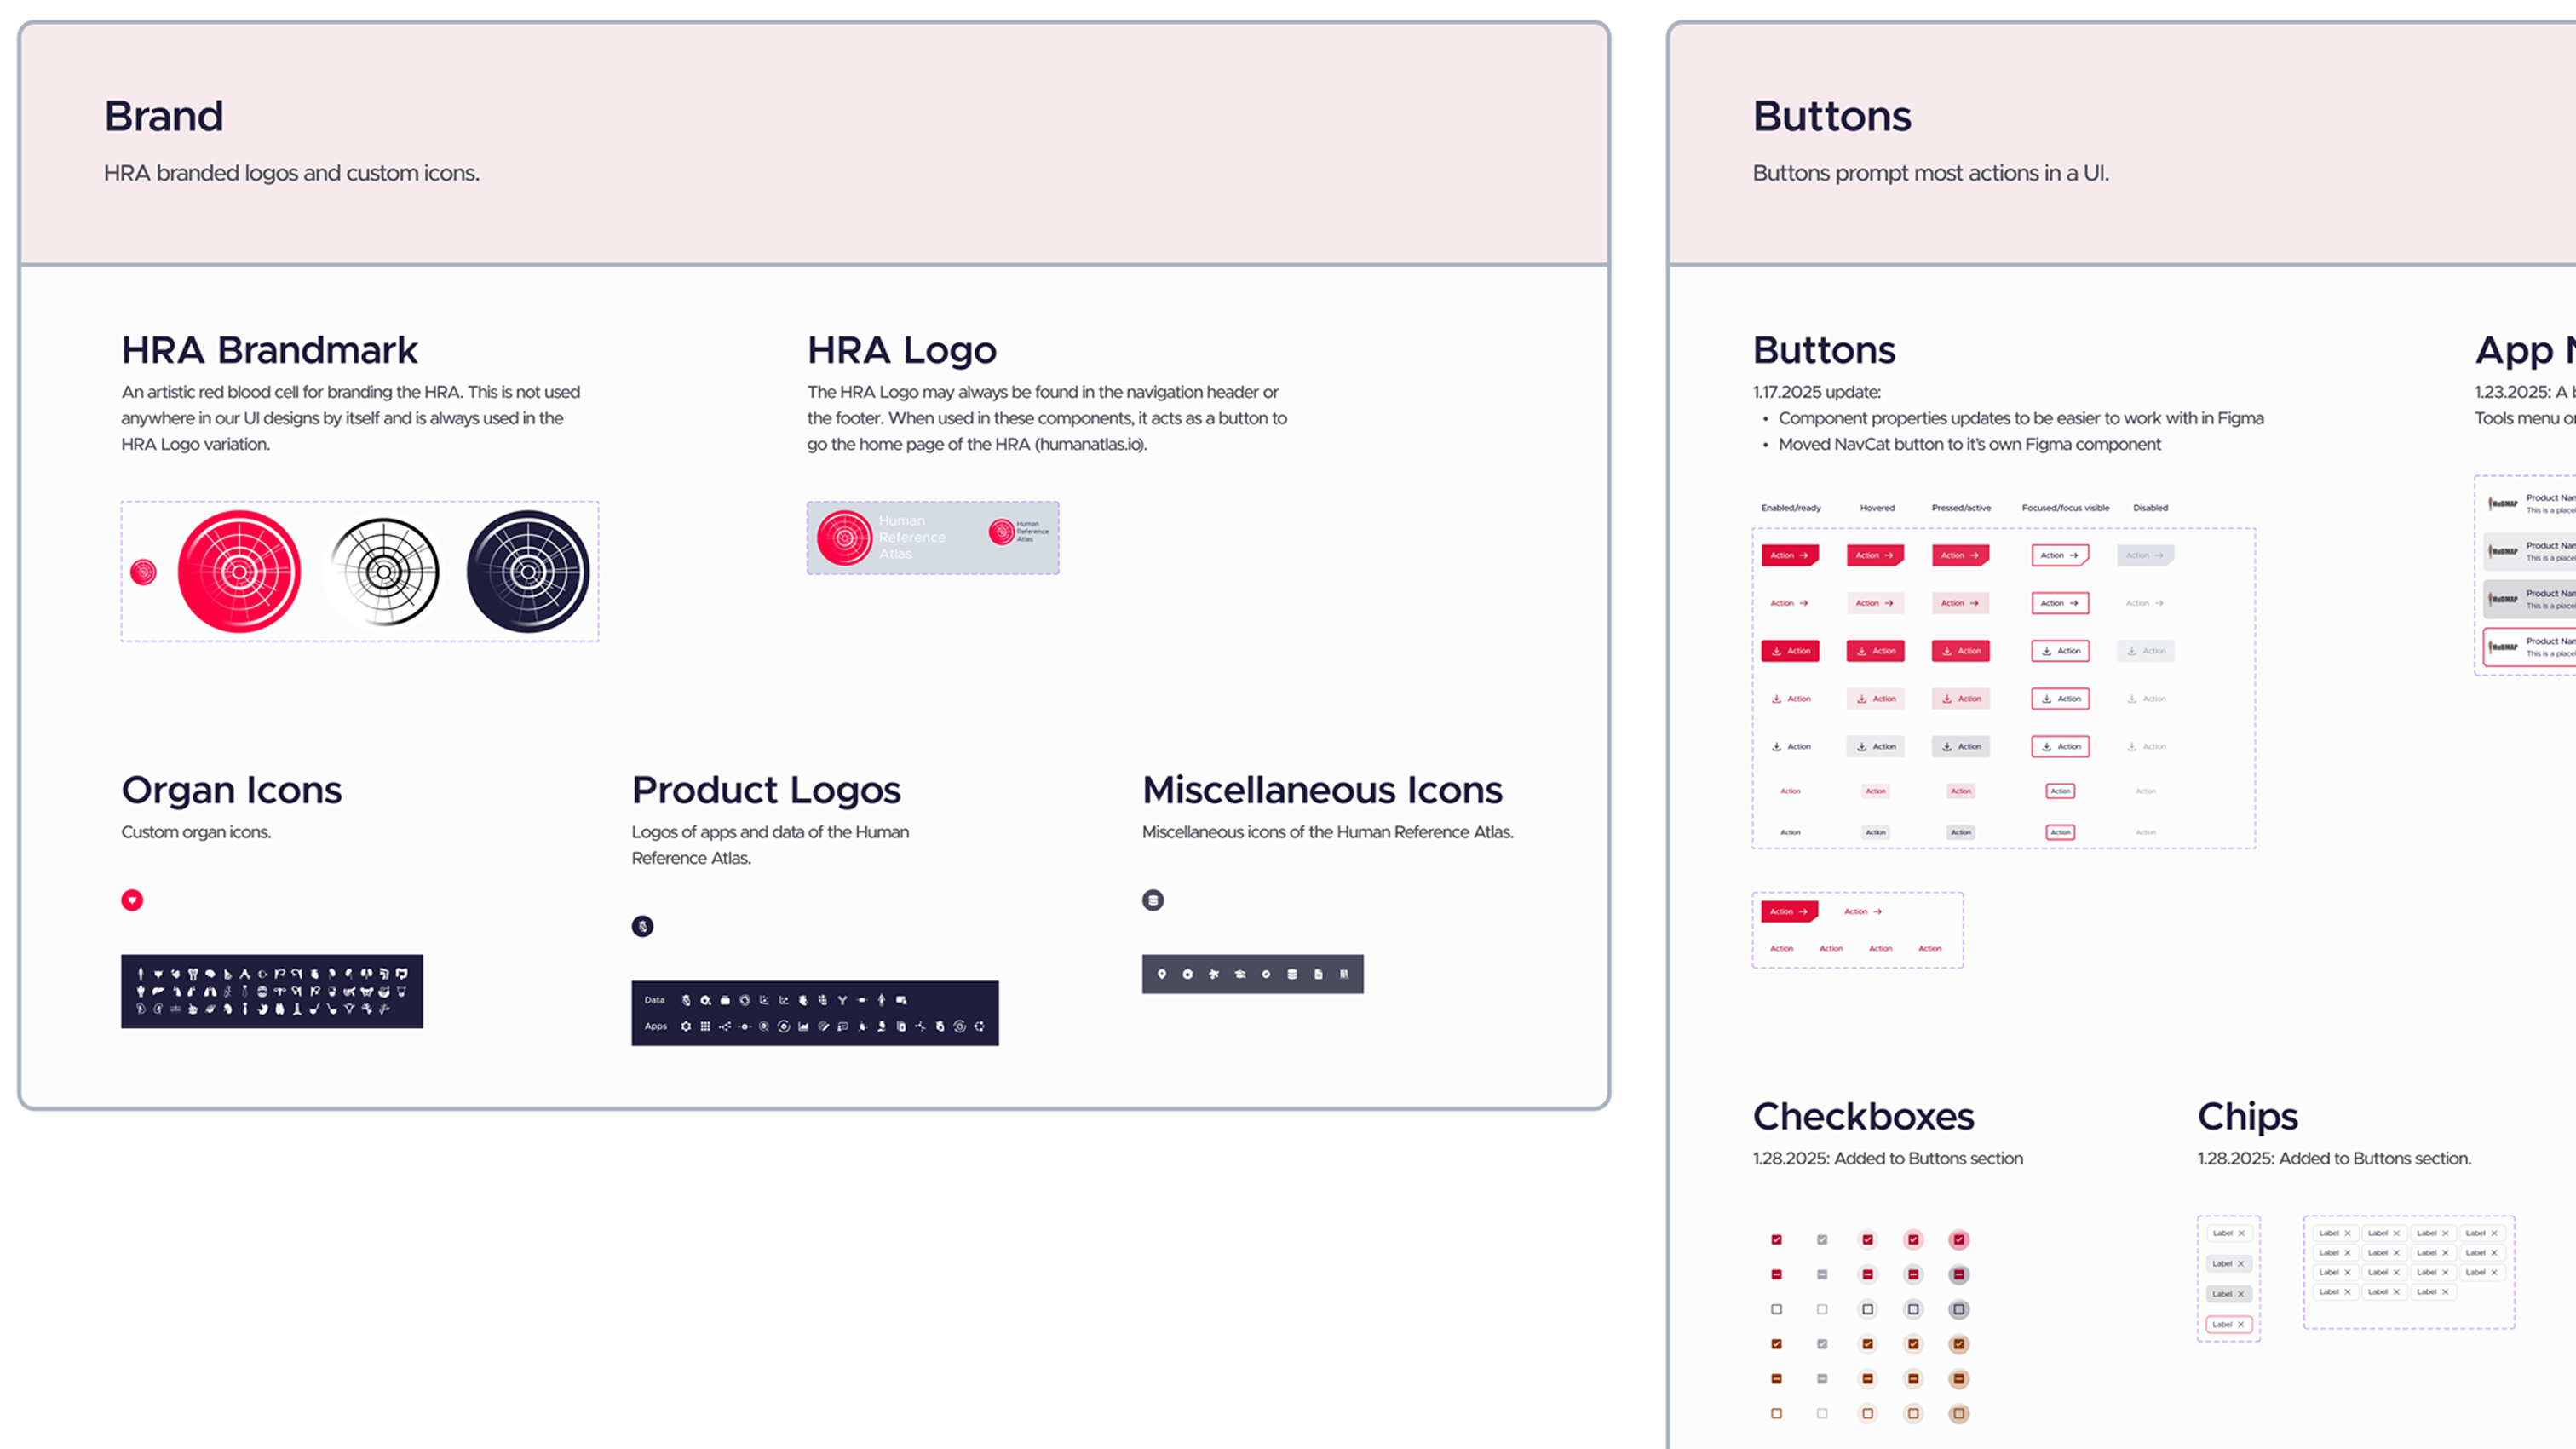Click the dark circular Product Logos icon

point(643,926)
